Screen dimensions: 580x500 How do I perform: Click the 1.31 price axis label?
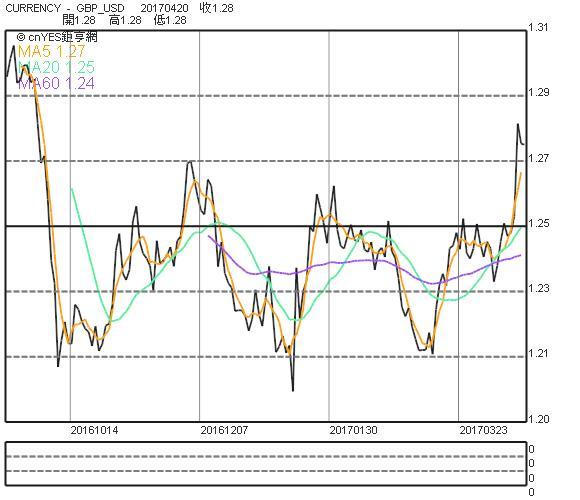(538, 27)
